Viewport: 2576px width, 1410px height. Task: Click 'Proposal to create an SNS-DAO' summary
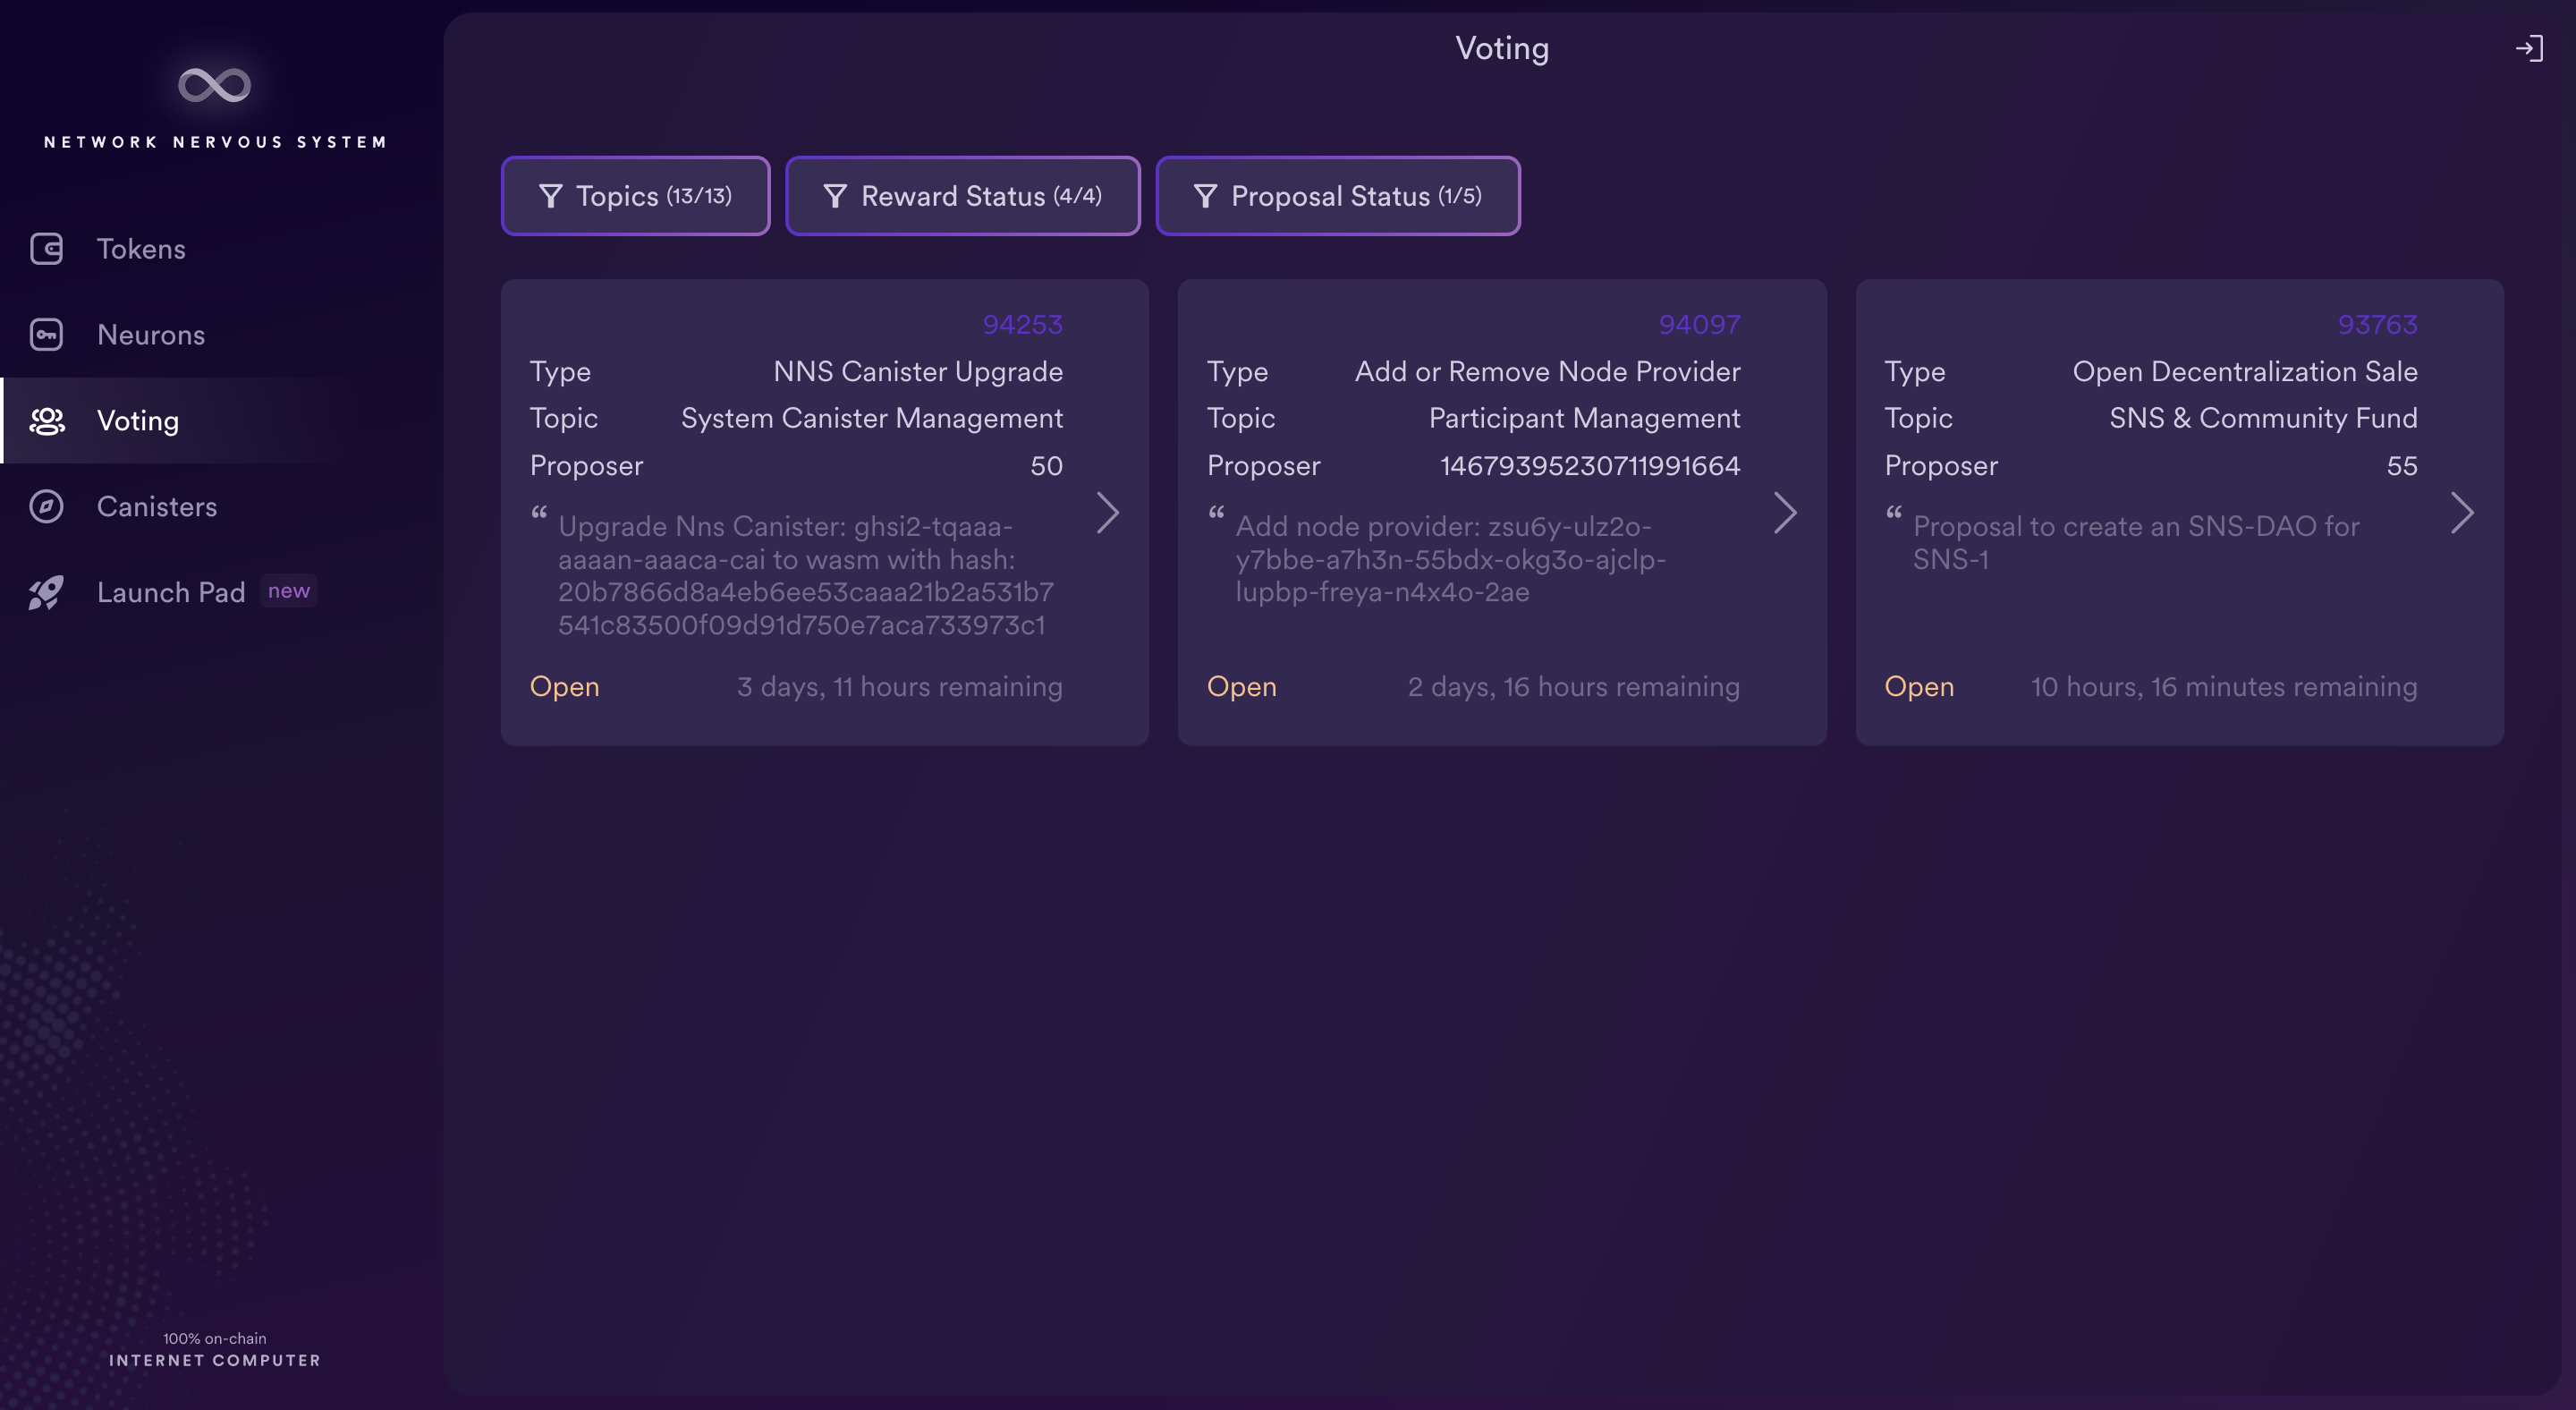click(2136, 543)
